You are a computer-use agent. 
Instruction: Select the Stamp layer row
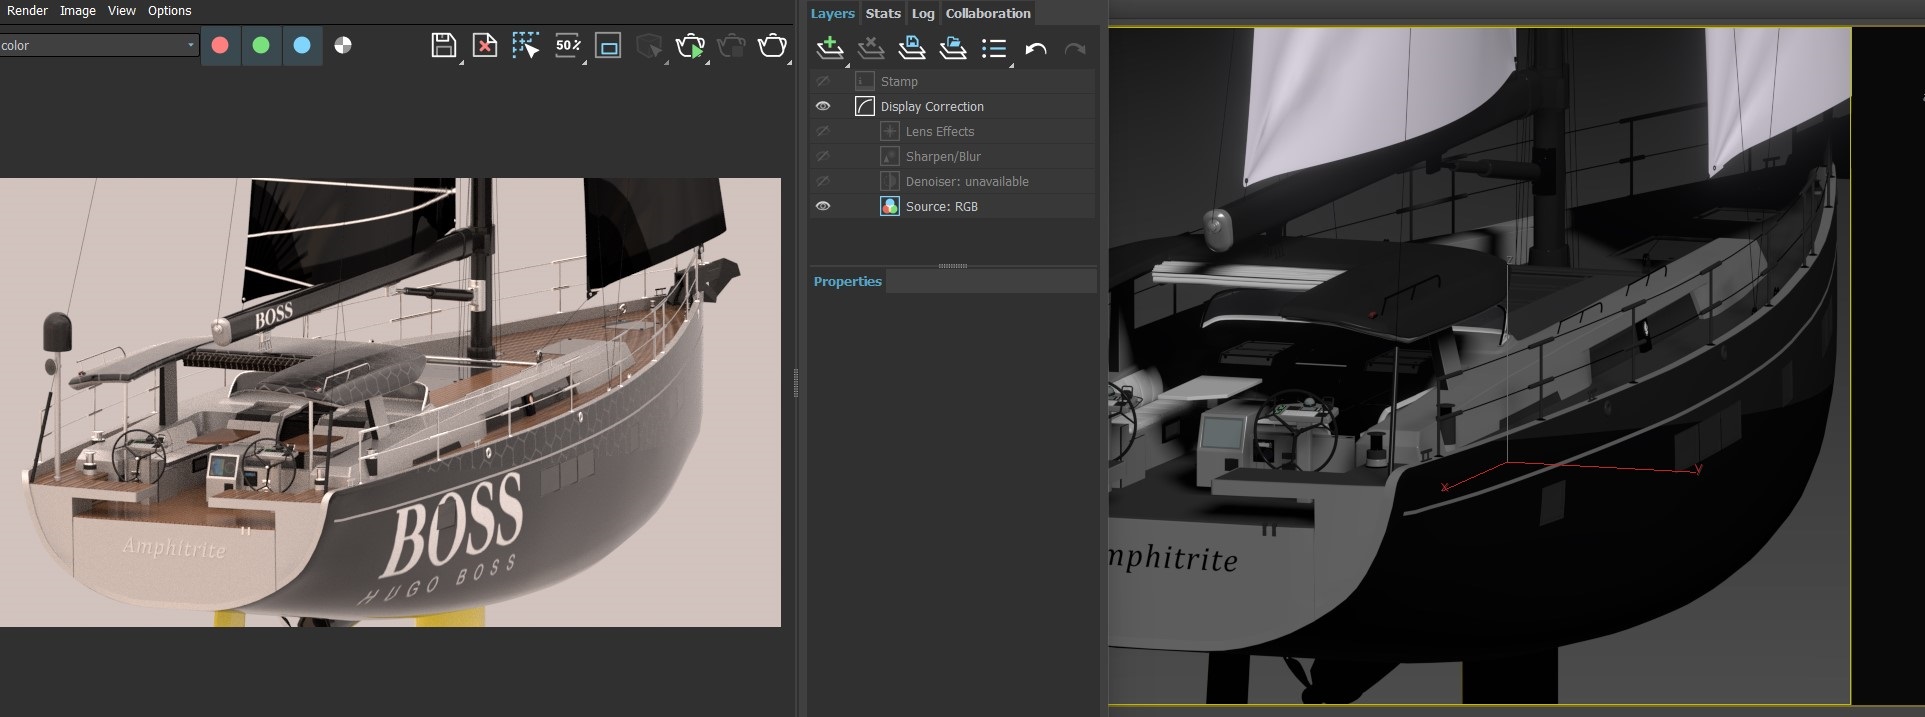[952, 81]
